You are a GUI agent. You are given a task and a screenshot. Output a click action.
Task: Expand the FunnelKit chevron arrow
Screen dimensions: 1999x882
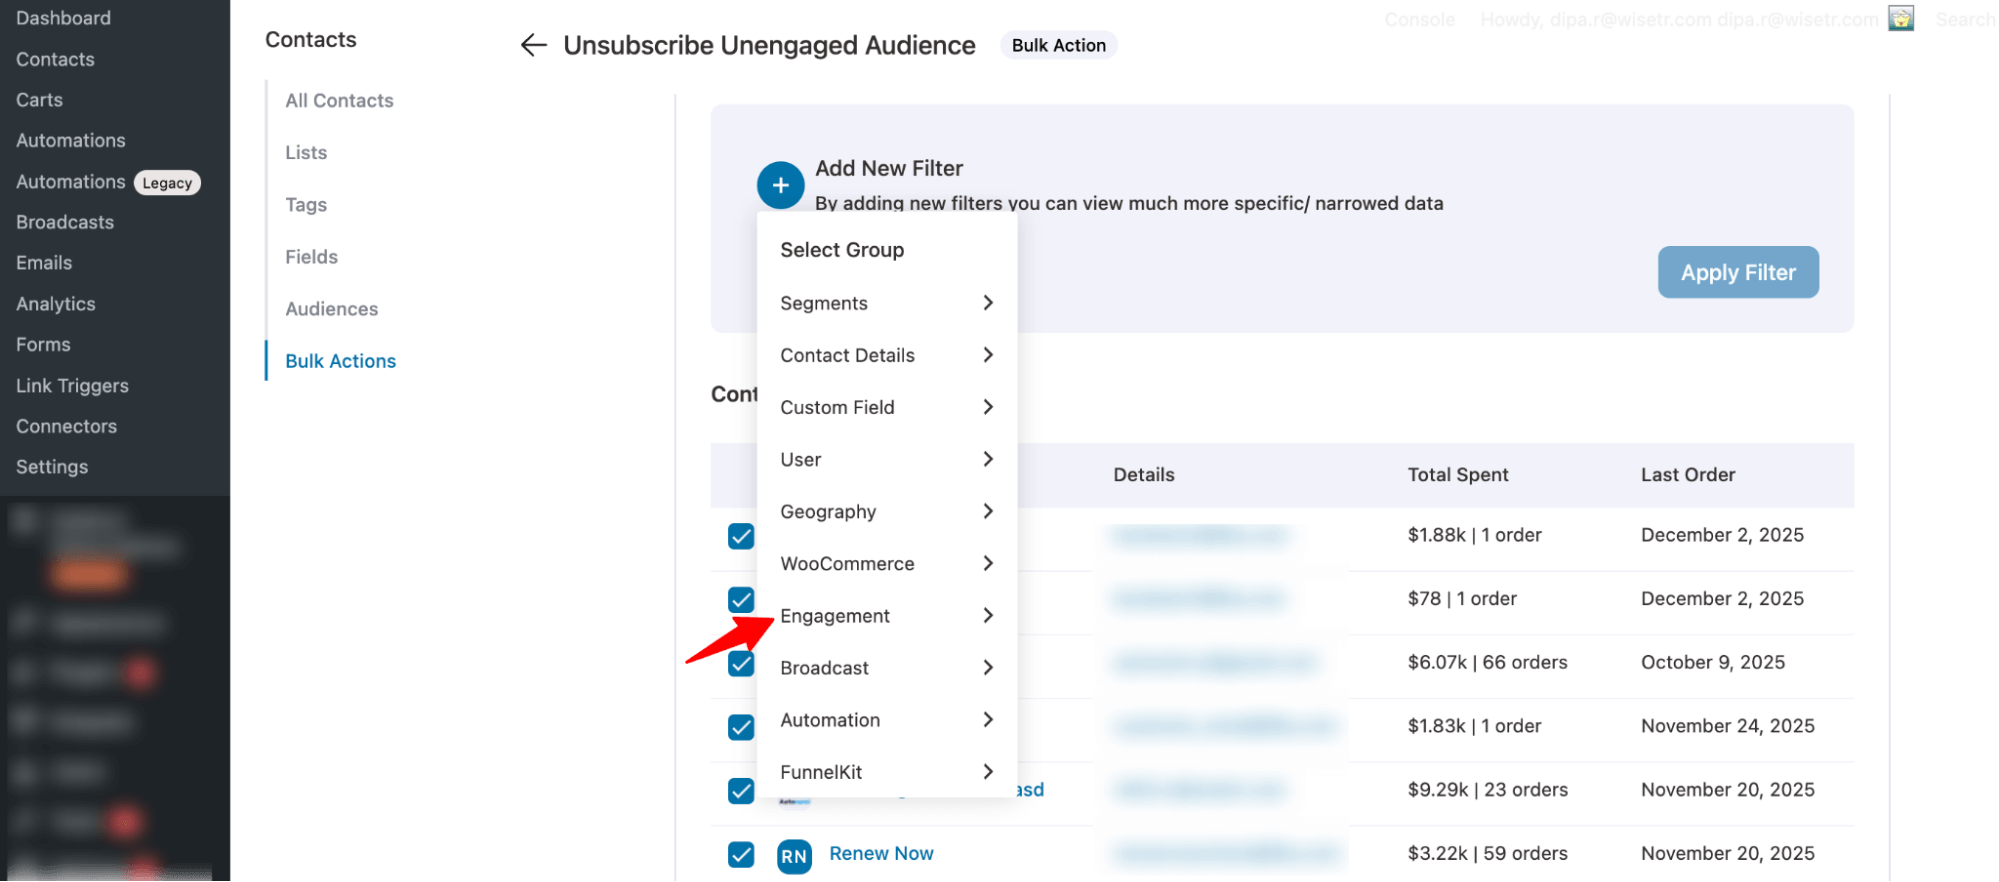pos(988,771)
